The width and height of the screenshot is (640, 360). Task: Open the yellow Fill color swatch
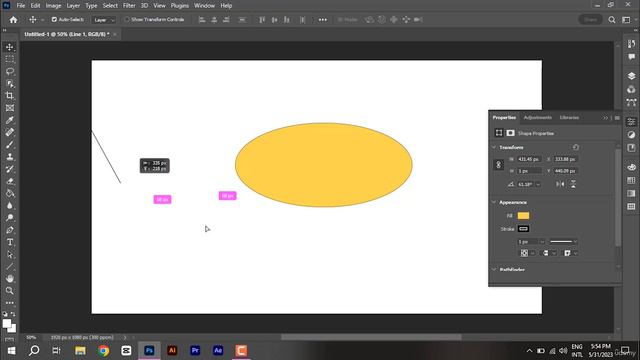(x=523, y=216)
